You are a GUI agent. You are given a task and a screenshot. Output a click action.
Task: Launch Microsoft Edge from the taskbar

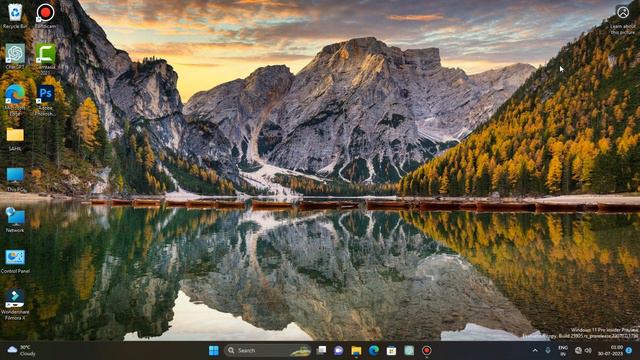373,351
